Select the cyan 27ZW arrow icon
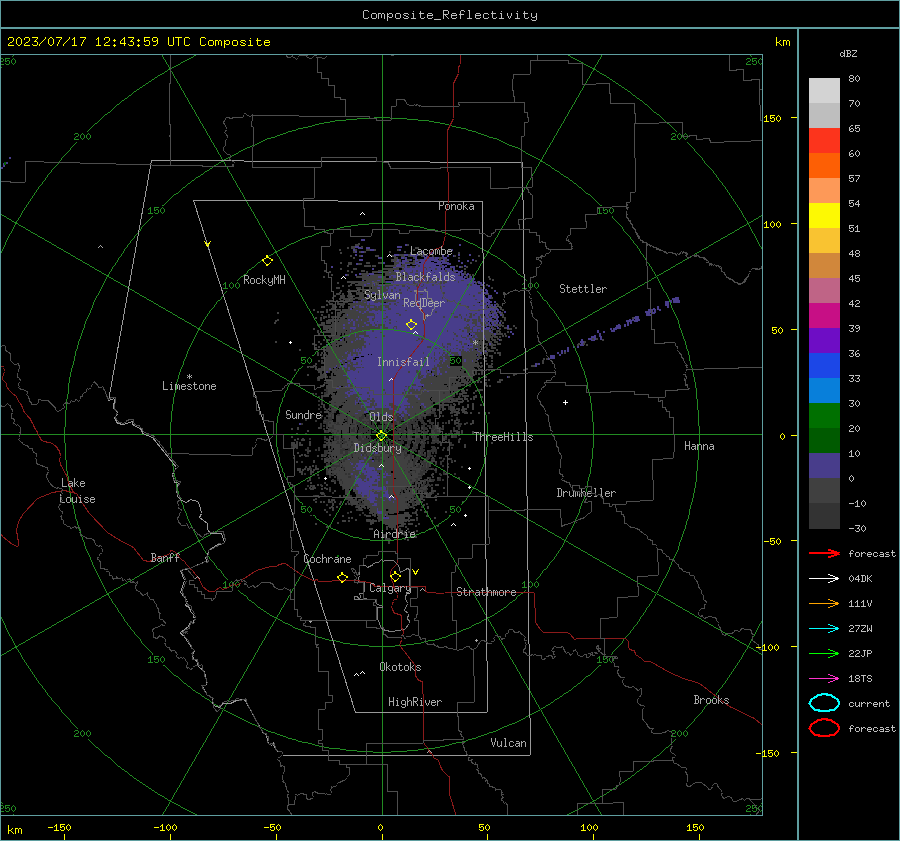This screenshot has height=841, width=900. click(824, 628)
